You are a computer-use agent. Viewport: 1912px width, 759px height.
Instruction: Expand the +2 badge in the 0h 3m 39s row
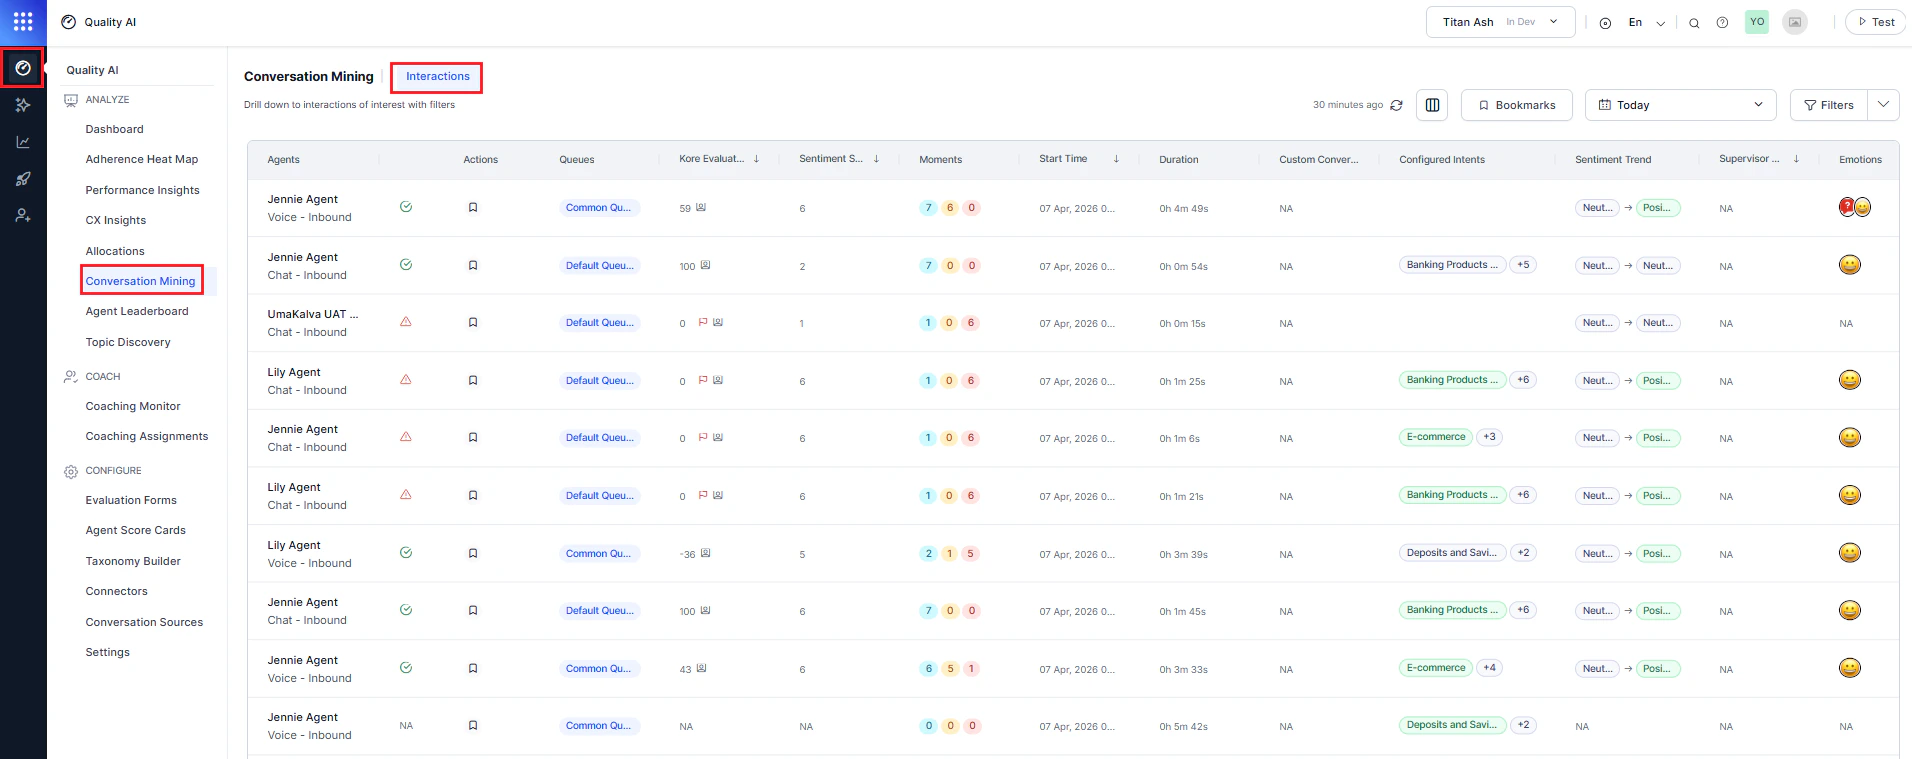[x=1523, y=553]
